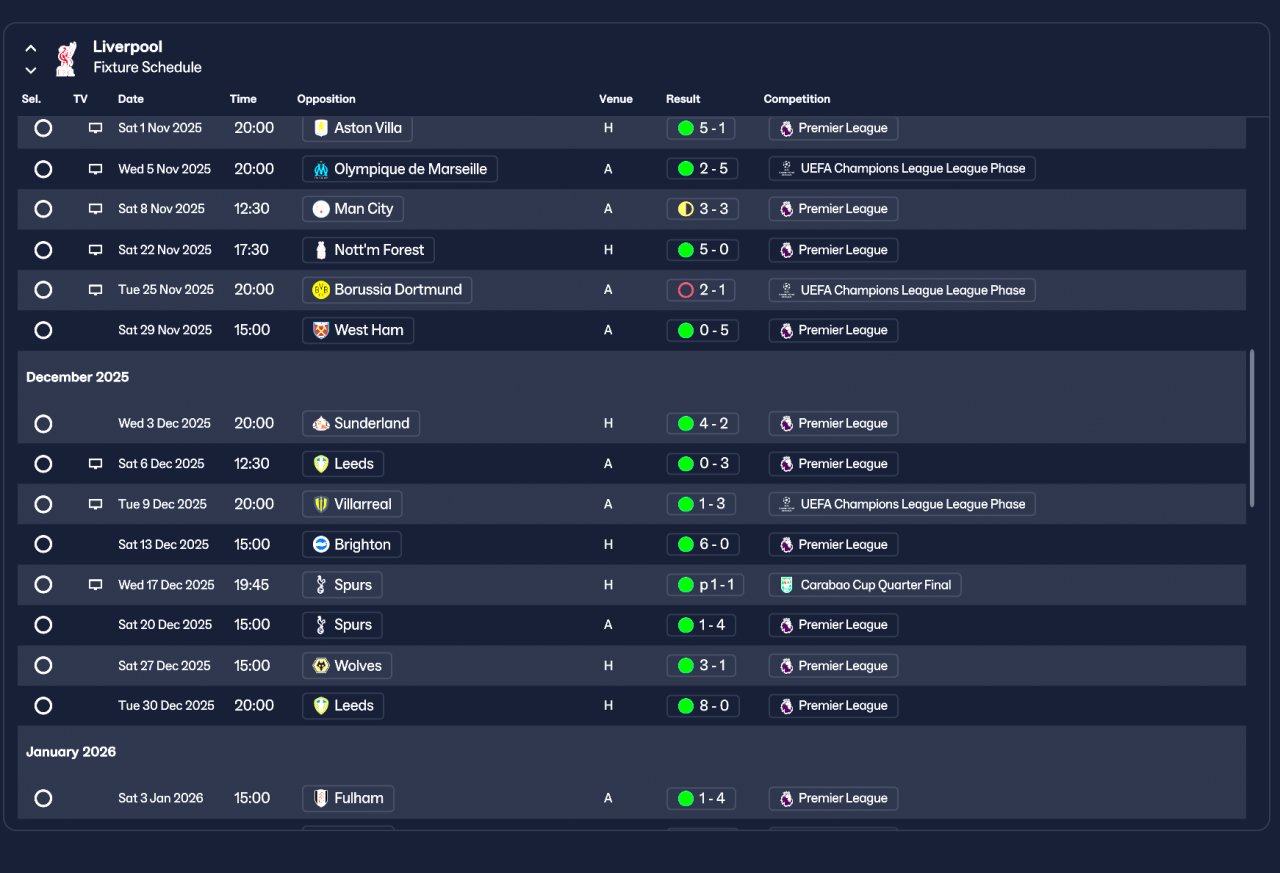Viewport: 1280px width, 873px height.
Task: Open the Borussia Dortmund opposition button
Action: 387,290
